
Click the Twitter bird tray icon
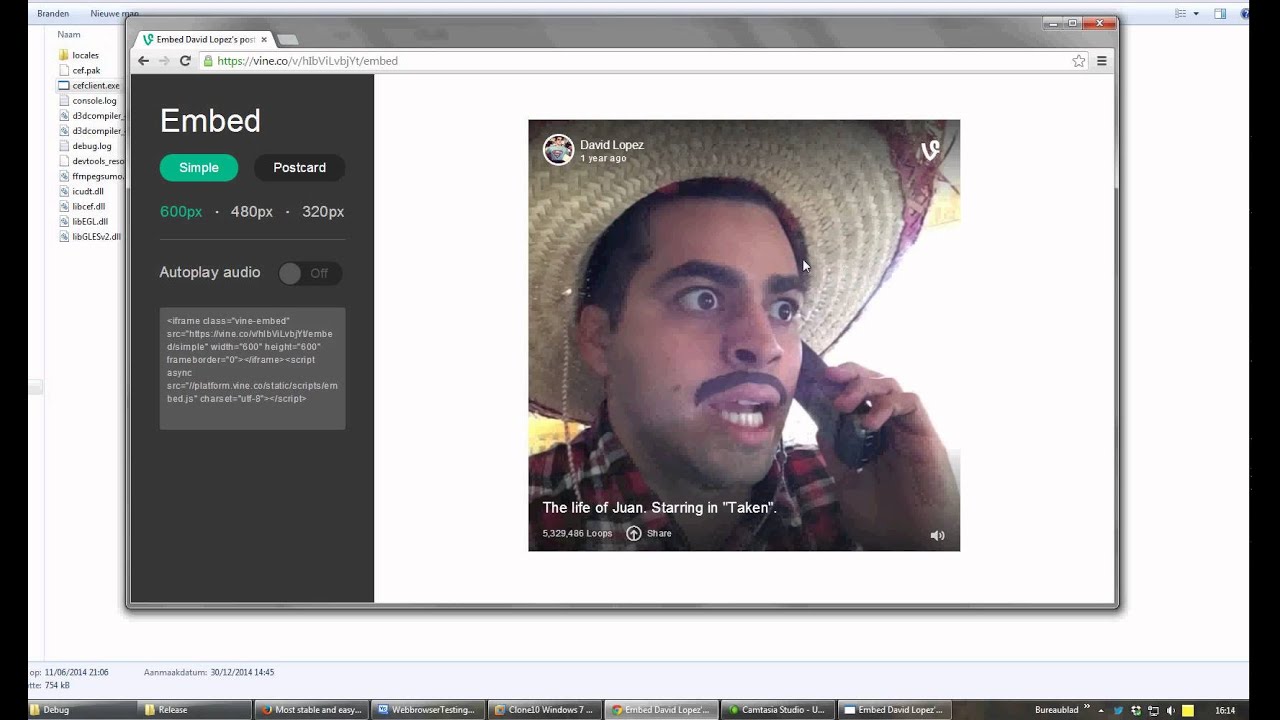point(1118,711)
